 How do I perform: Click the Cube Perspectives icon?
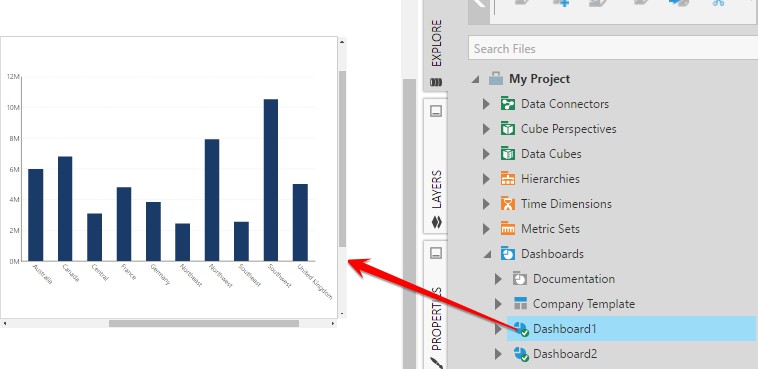click(508, 129)
